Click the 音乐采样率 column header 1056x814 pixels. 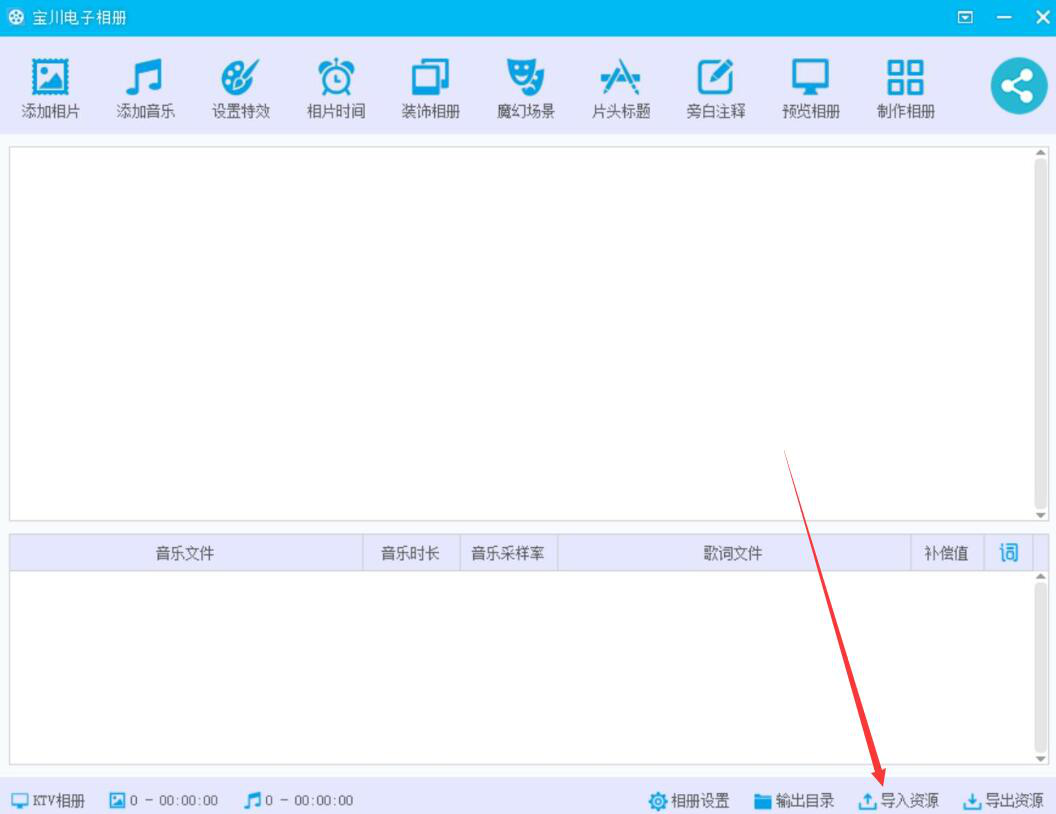coord(508,553)
